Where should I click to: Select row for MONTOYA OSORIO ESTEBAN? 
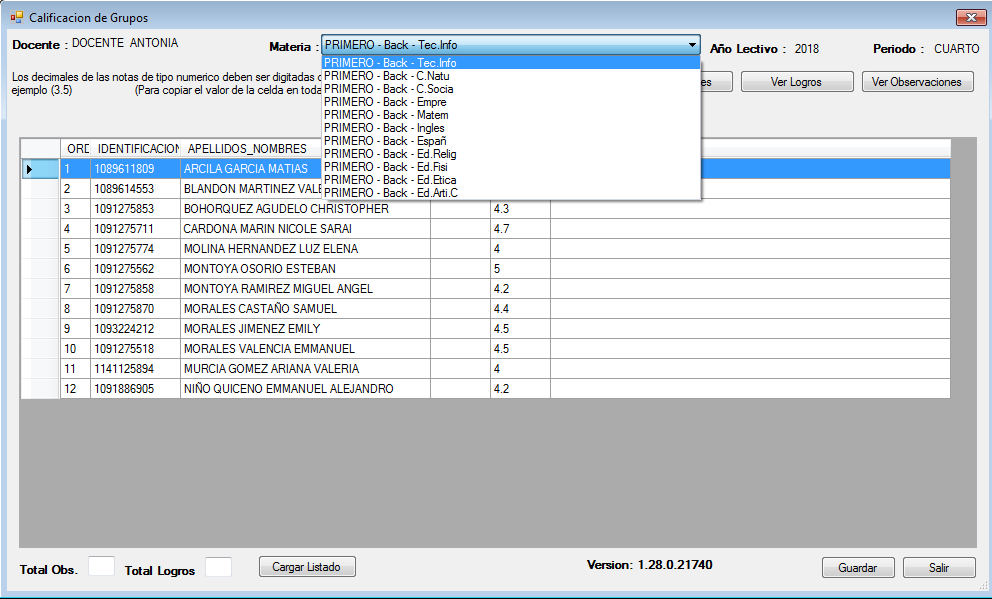pos(260,269)
